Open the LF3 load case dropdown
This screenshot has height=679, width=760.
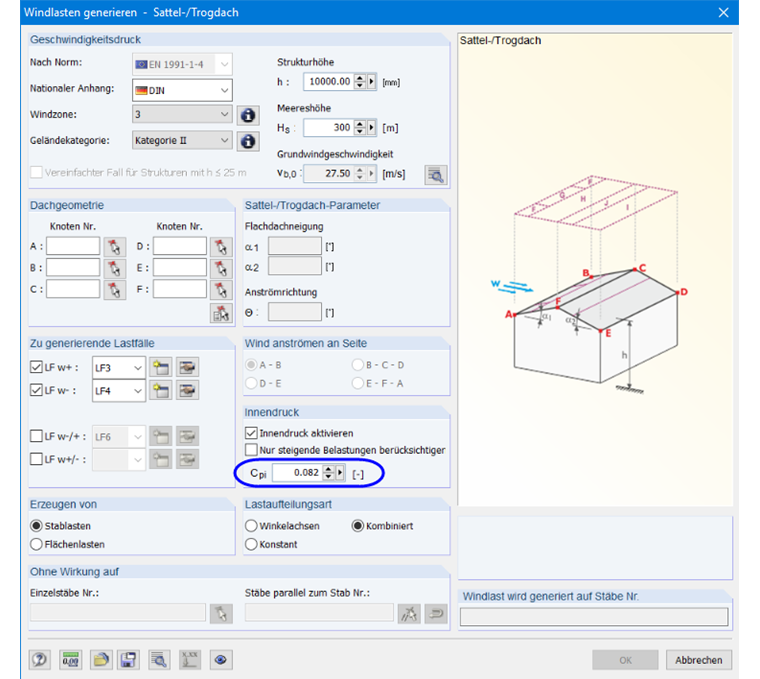point(119,368)
